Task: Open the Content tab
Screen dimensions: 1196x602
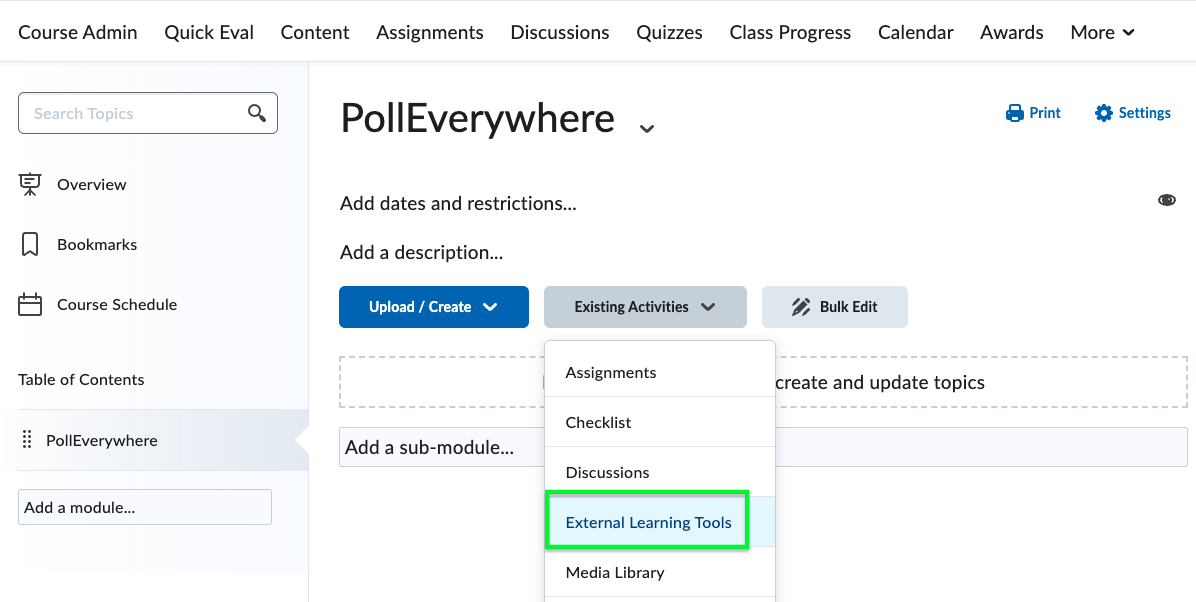Action: coord(315,33)
